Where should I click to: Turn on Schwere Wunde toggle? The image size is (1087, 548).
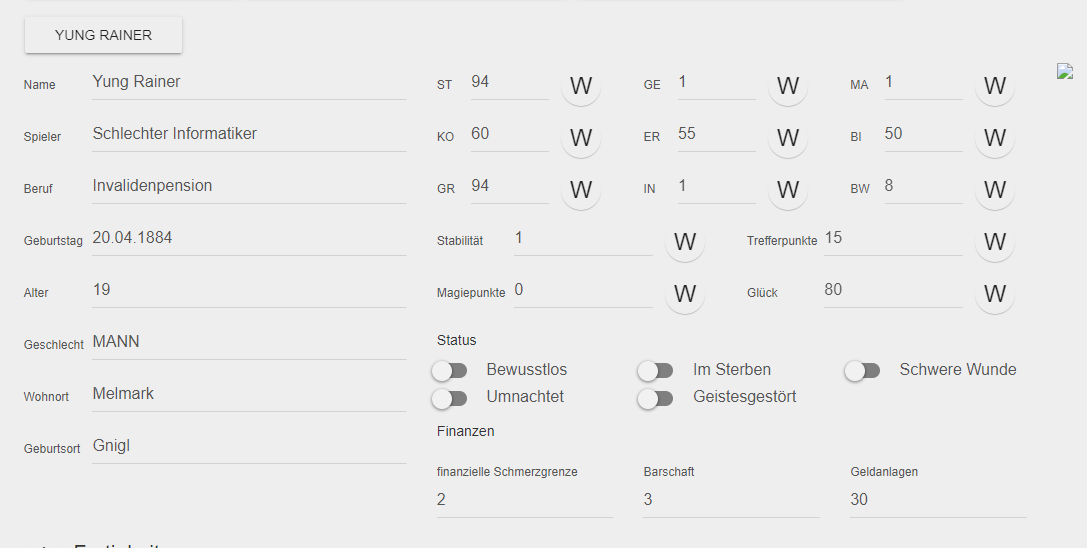pyautogui.click(x=862, y=370)
